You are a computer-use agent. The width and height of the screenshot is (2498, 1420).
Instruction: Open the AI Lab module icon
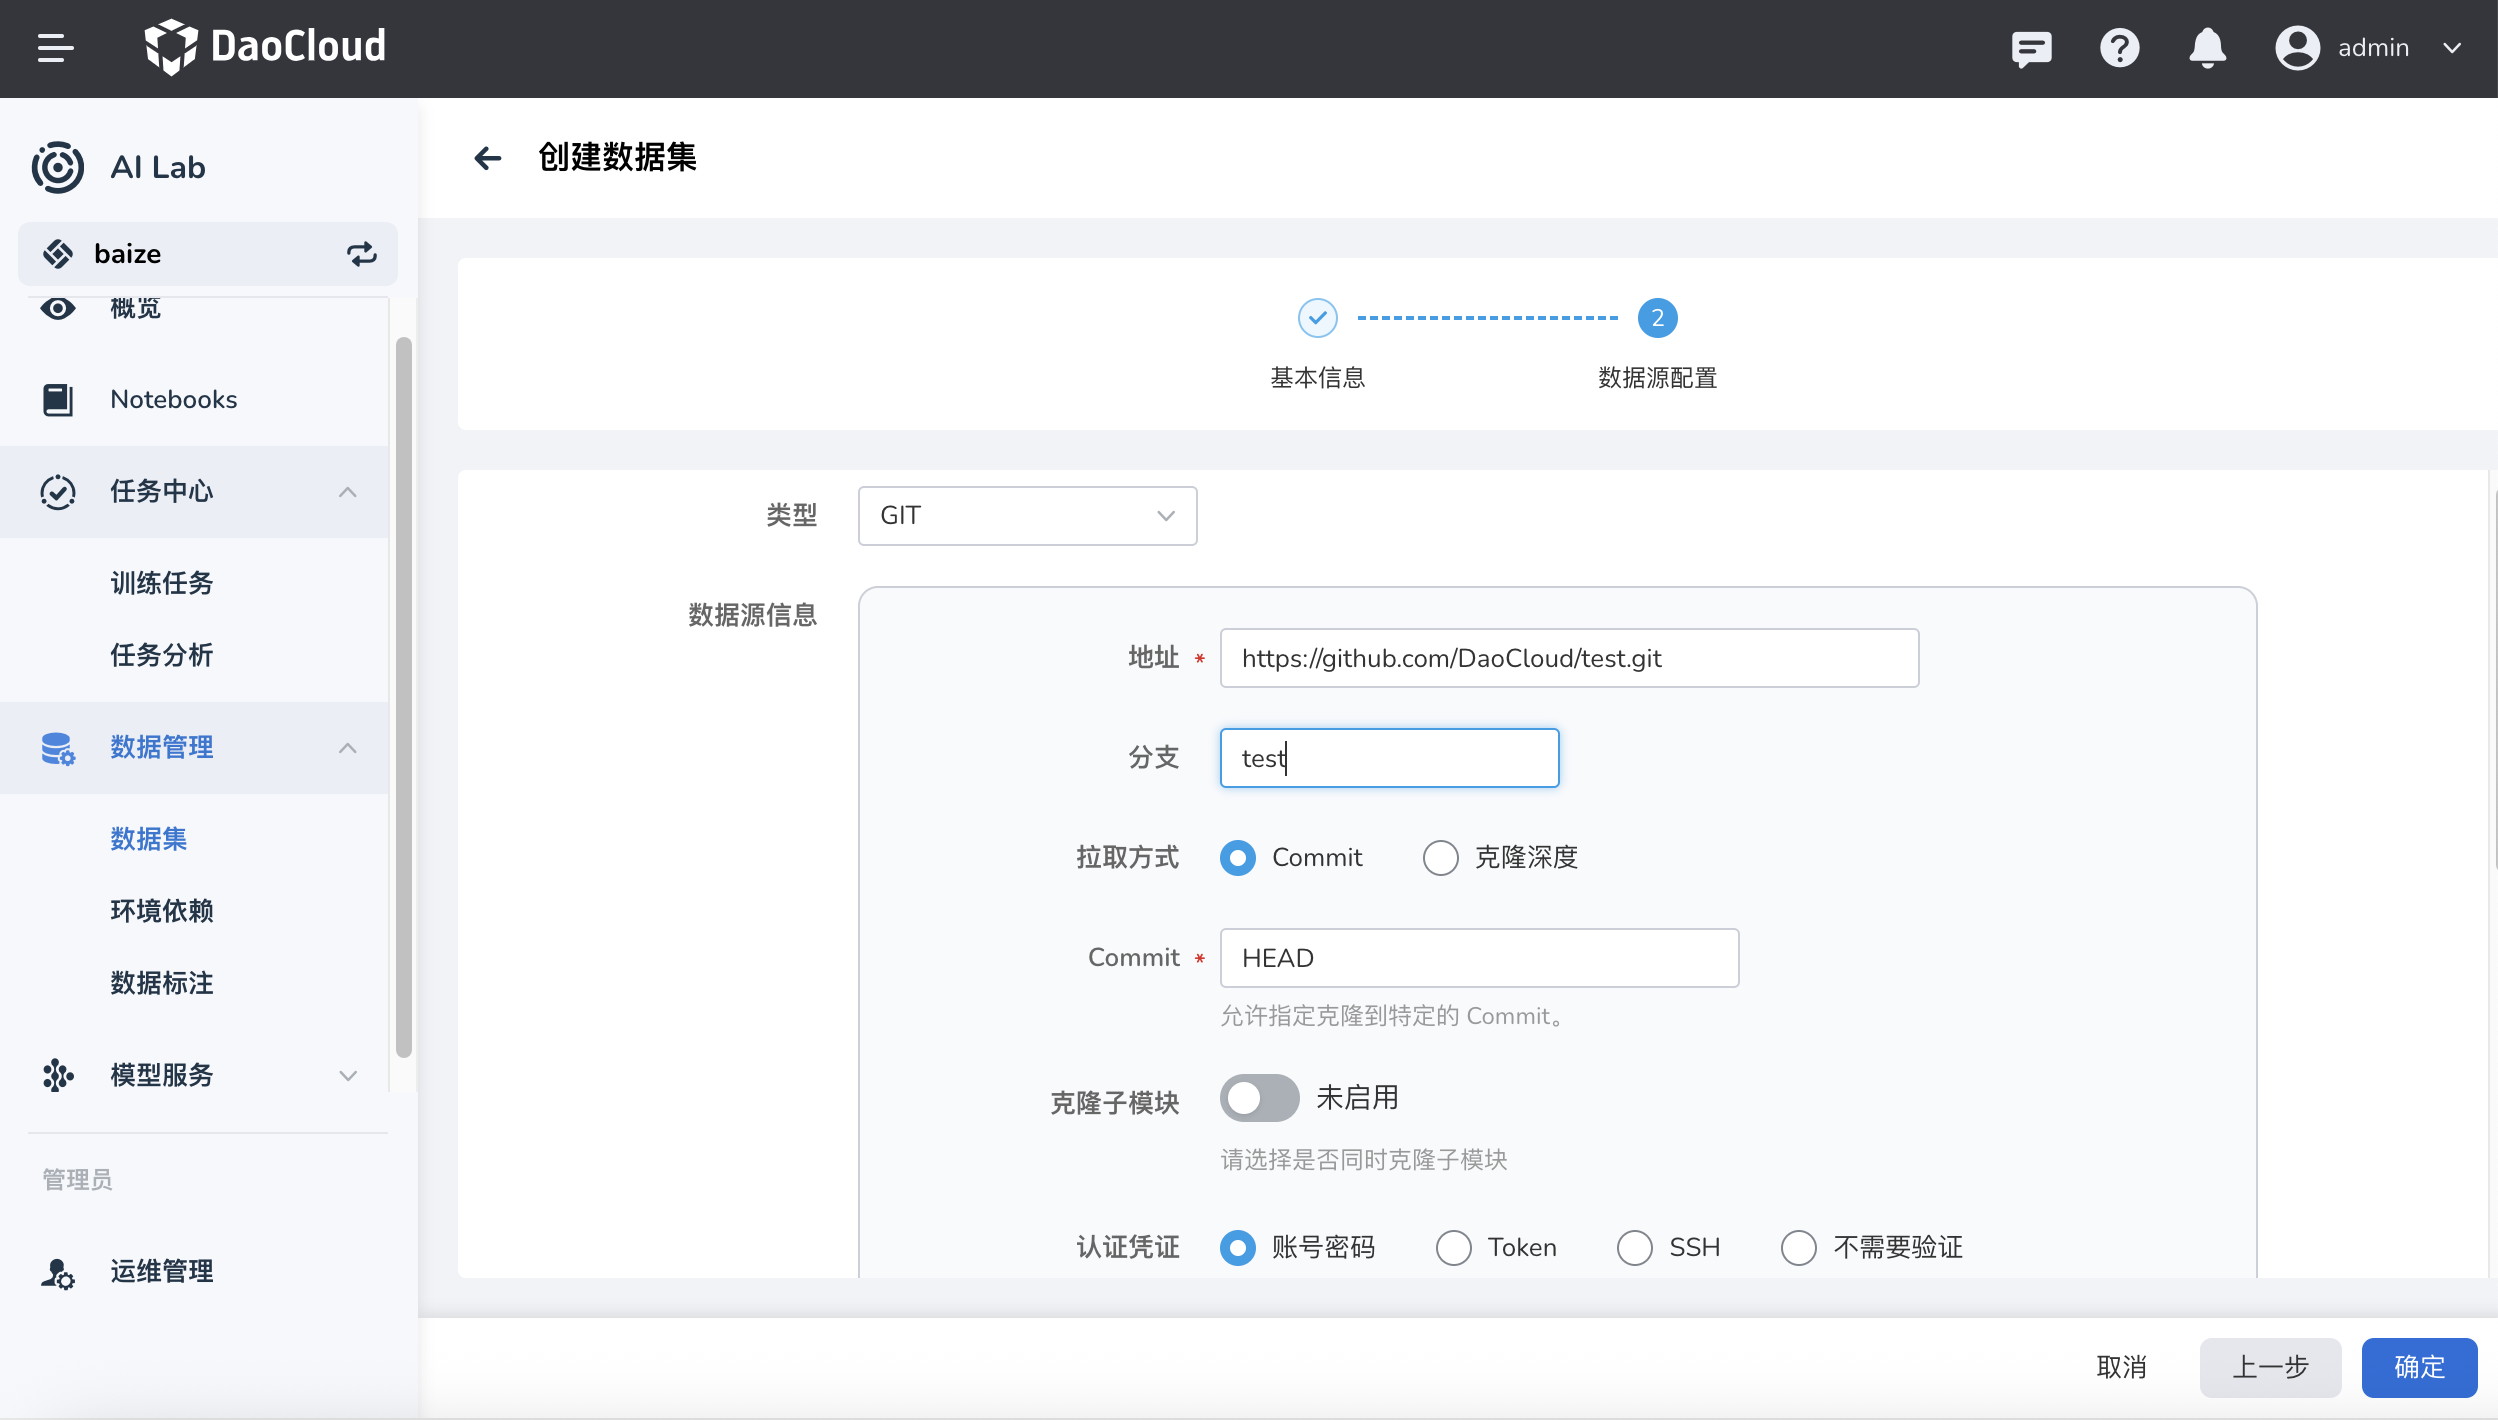57,167
